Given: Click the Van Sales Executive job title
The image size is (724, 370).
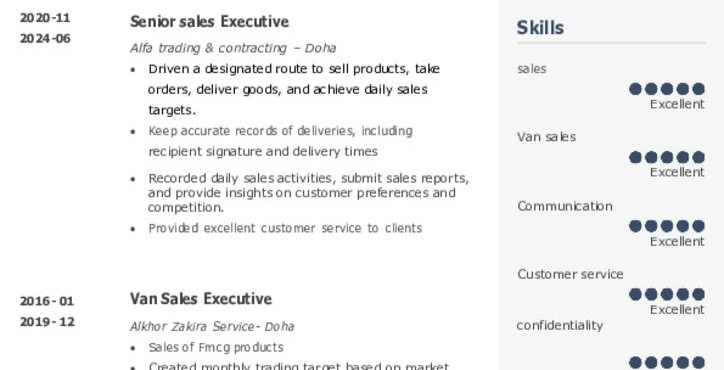Looking at the screenshot, I should 201,299.
